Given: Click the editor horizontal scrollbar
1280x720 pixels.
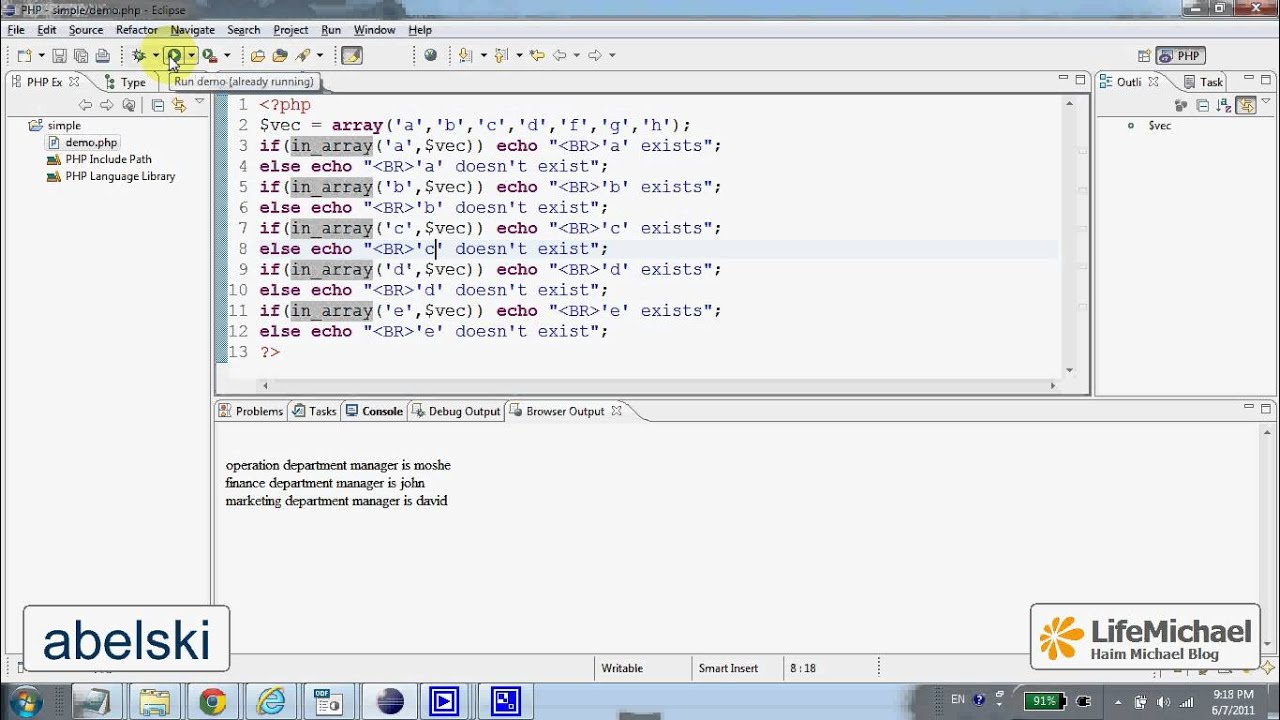Looking at the screenshot, I should 658,385.
